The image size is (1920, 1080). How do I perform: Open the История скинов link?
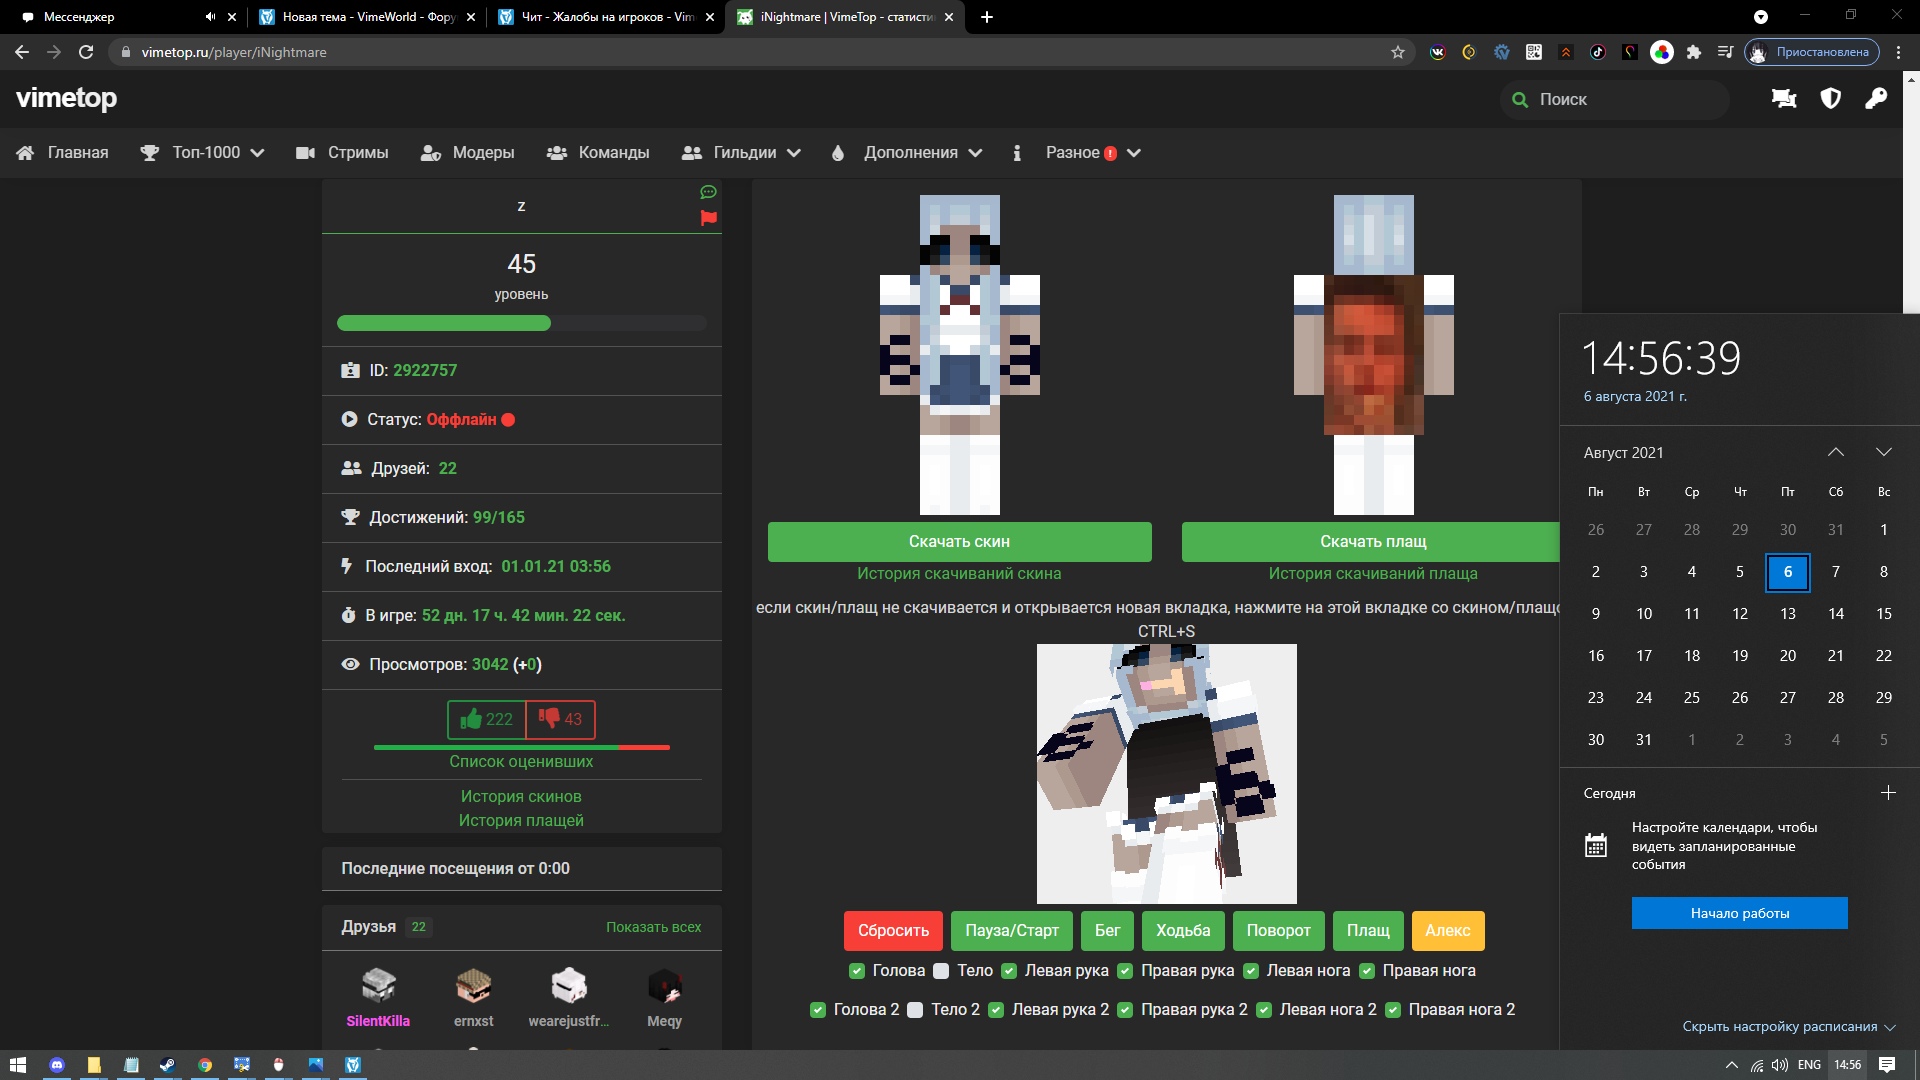[520, 797]
